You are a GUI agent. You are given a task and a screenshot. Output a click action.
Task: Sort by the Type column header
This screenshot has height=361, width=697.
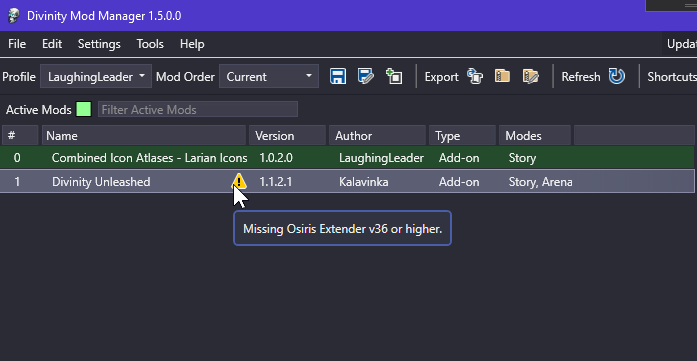(462, 136)
